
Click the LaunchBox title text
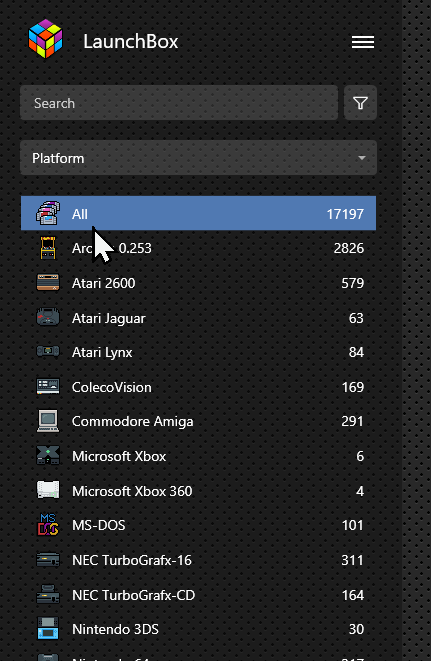131,41
